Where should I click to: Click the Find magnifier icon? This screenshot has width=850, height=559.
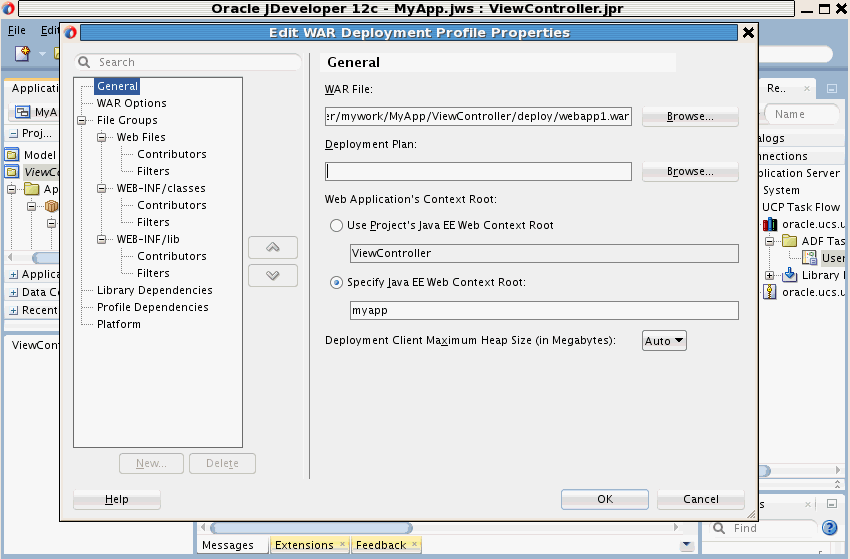coord(719,528)
